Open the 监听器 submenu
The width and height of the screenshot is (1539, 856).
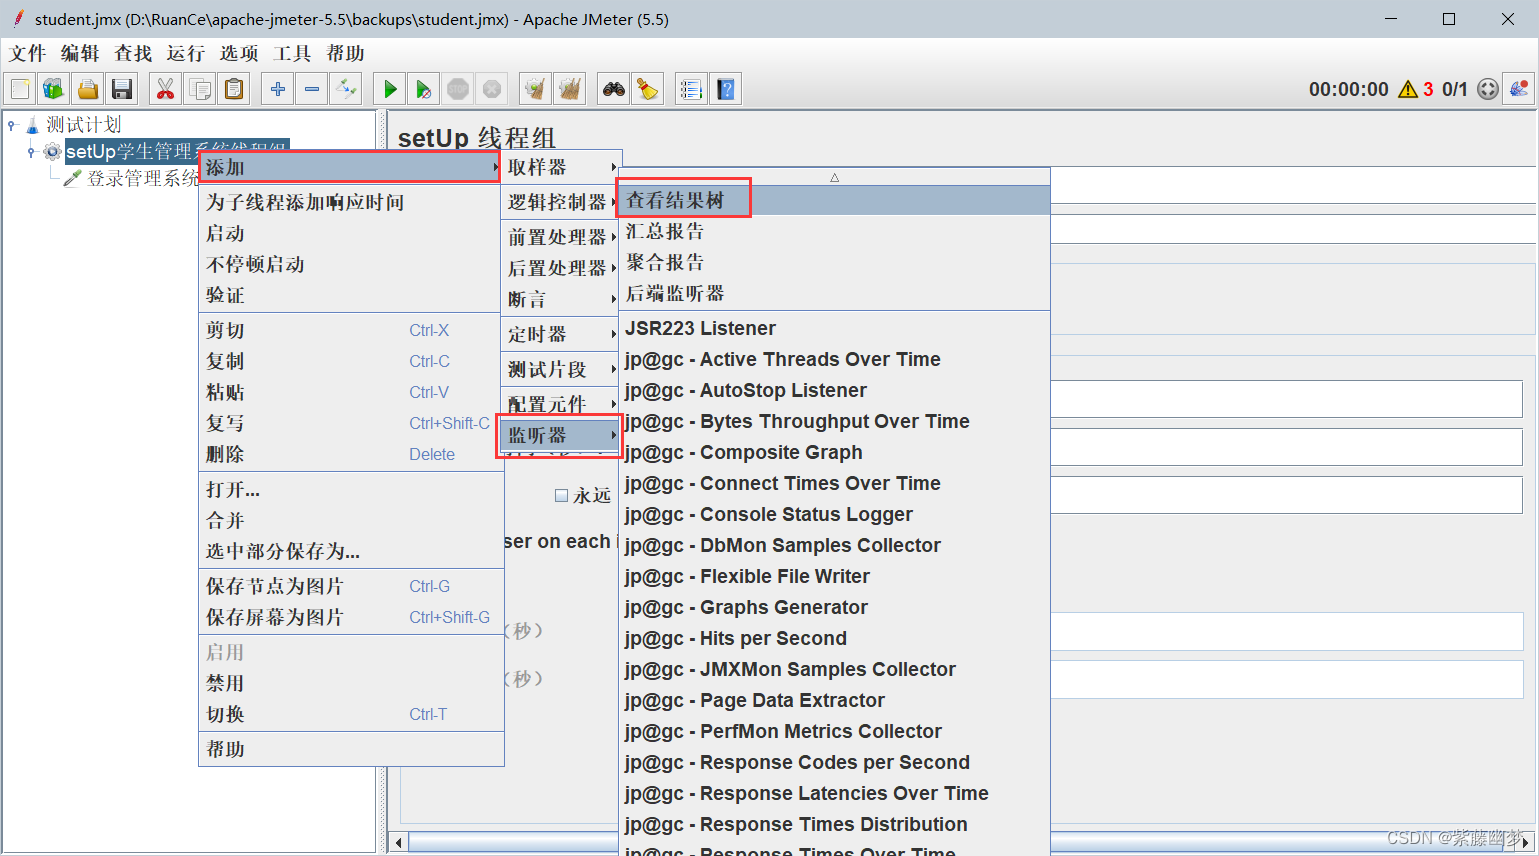point(559,436)
